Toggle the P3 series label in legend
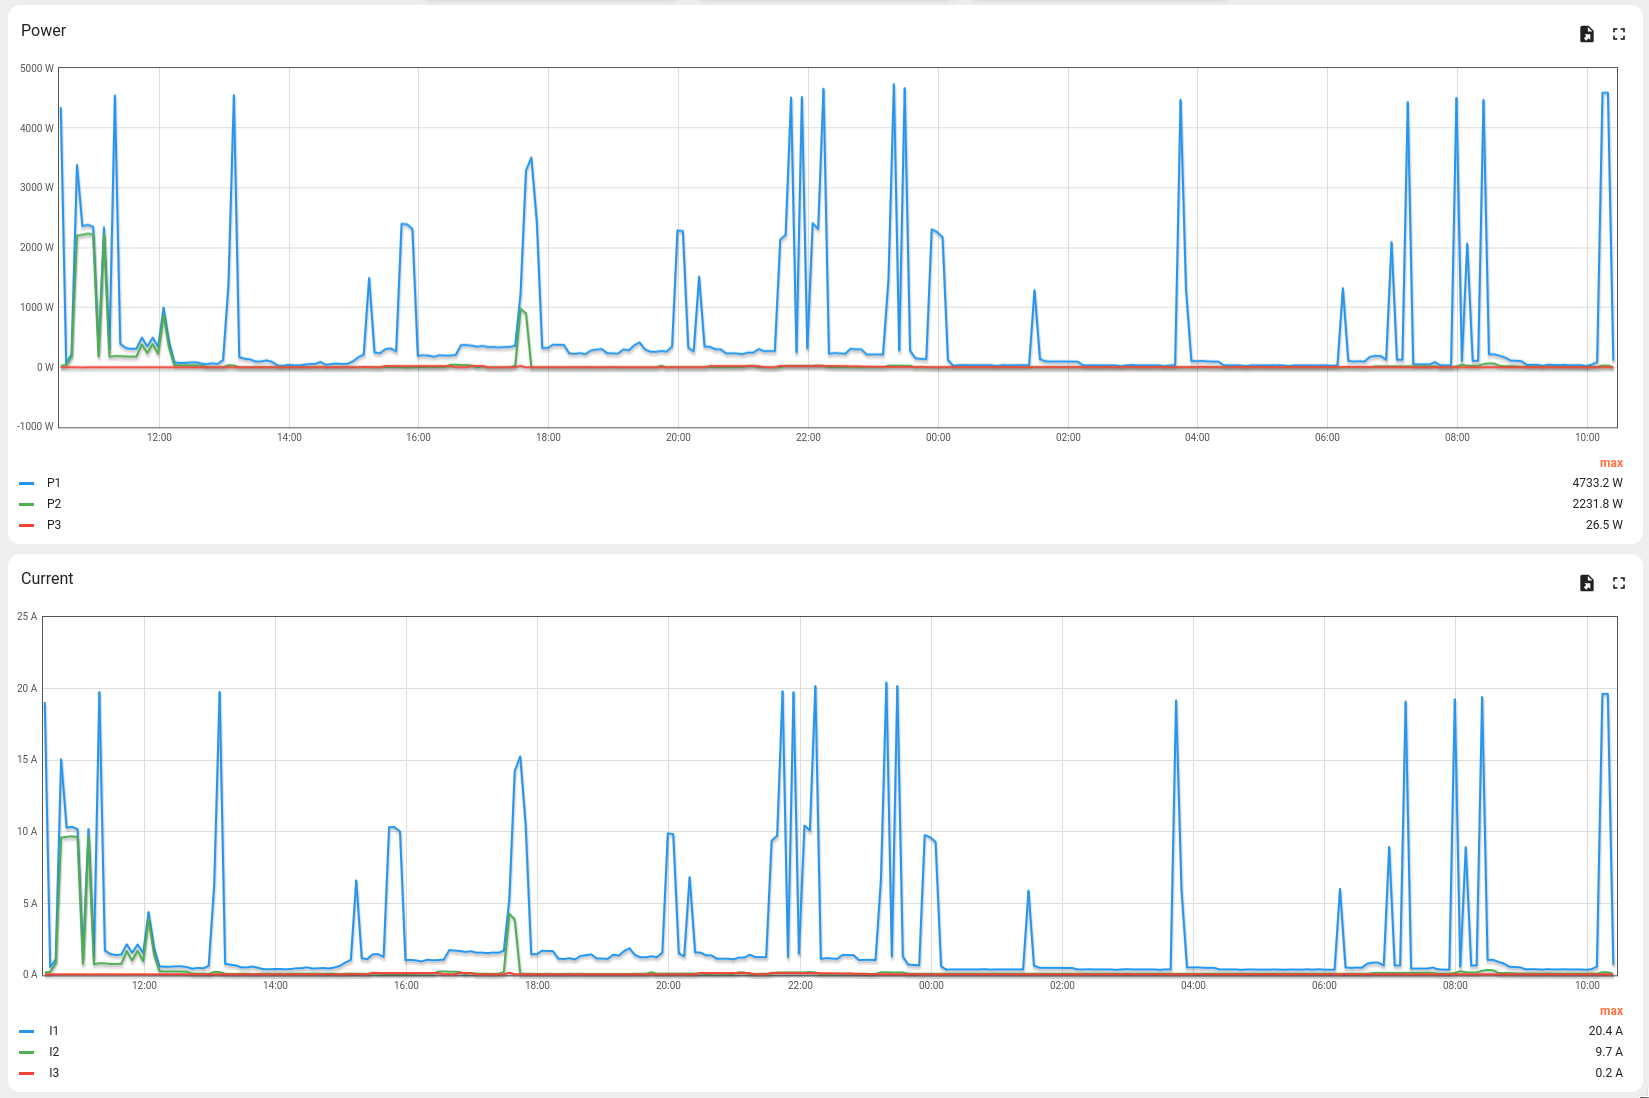Screen dimensions: 1649x1098 pos(54,525)
